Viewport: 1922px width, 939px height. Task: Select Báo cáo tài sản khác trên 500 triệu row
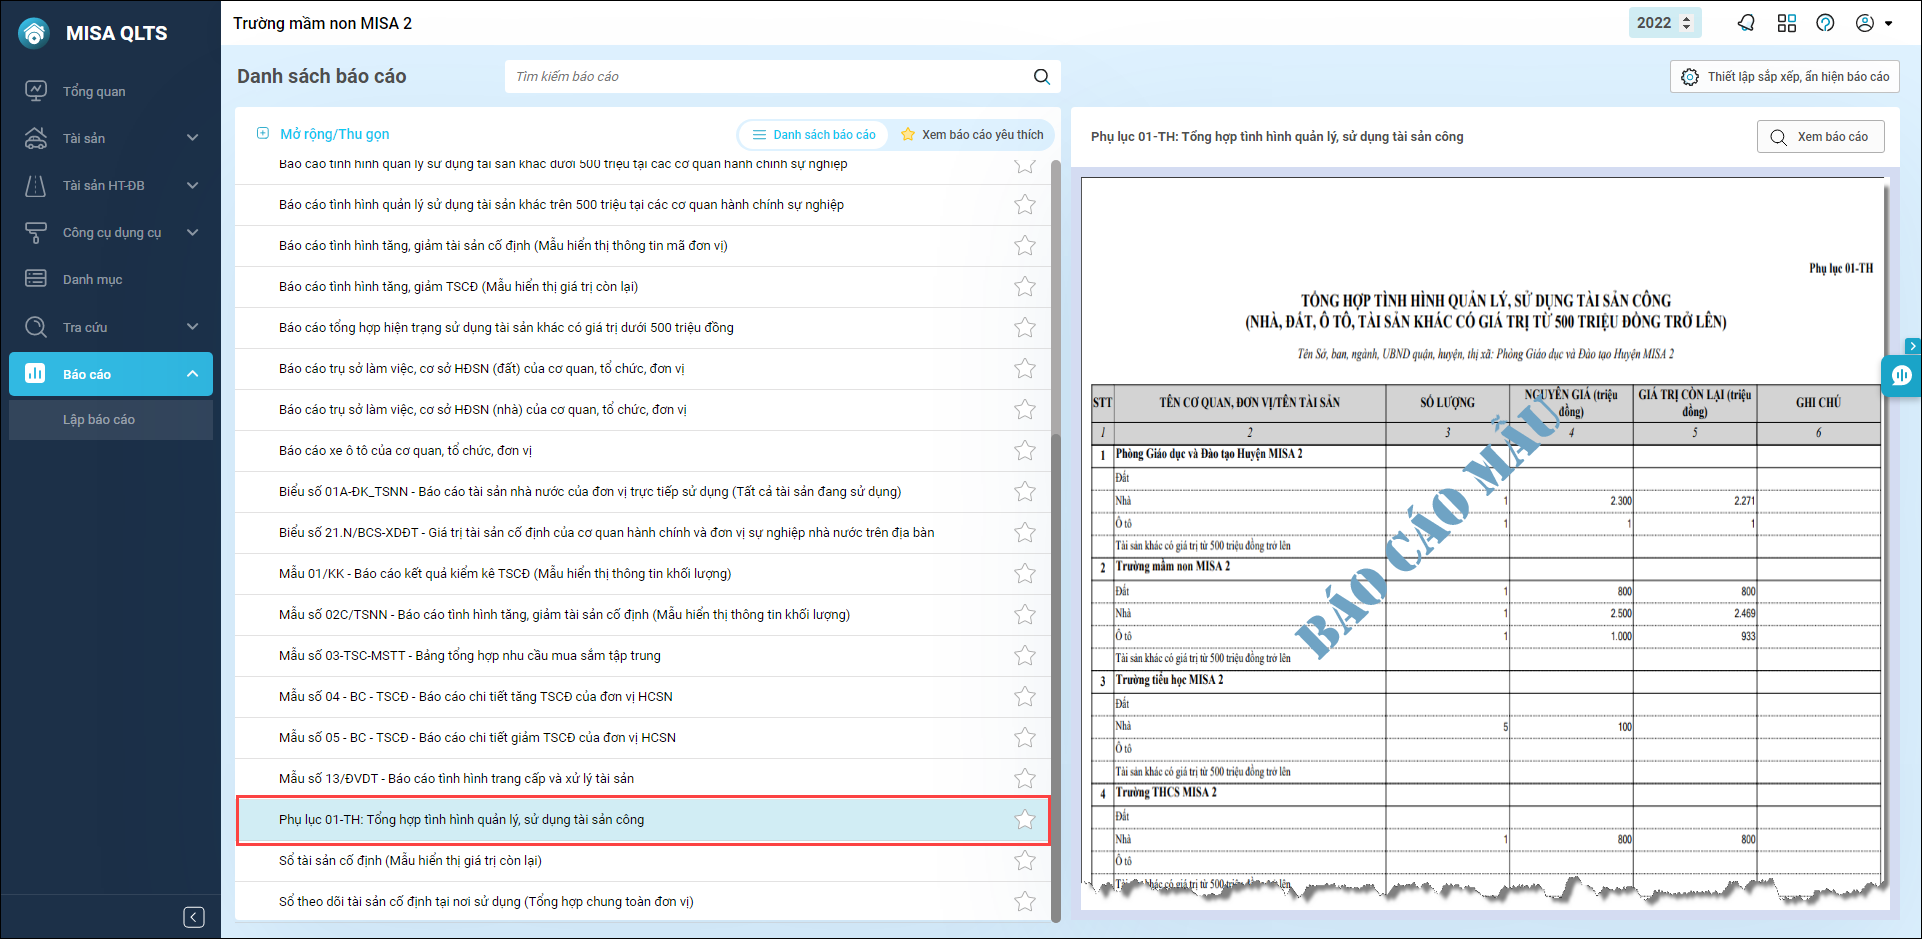[x=643, y=205]
